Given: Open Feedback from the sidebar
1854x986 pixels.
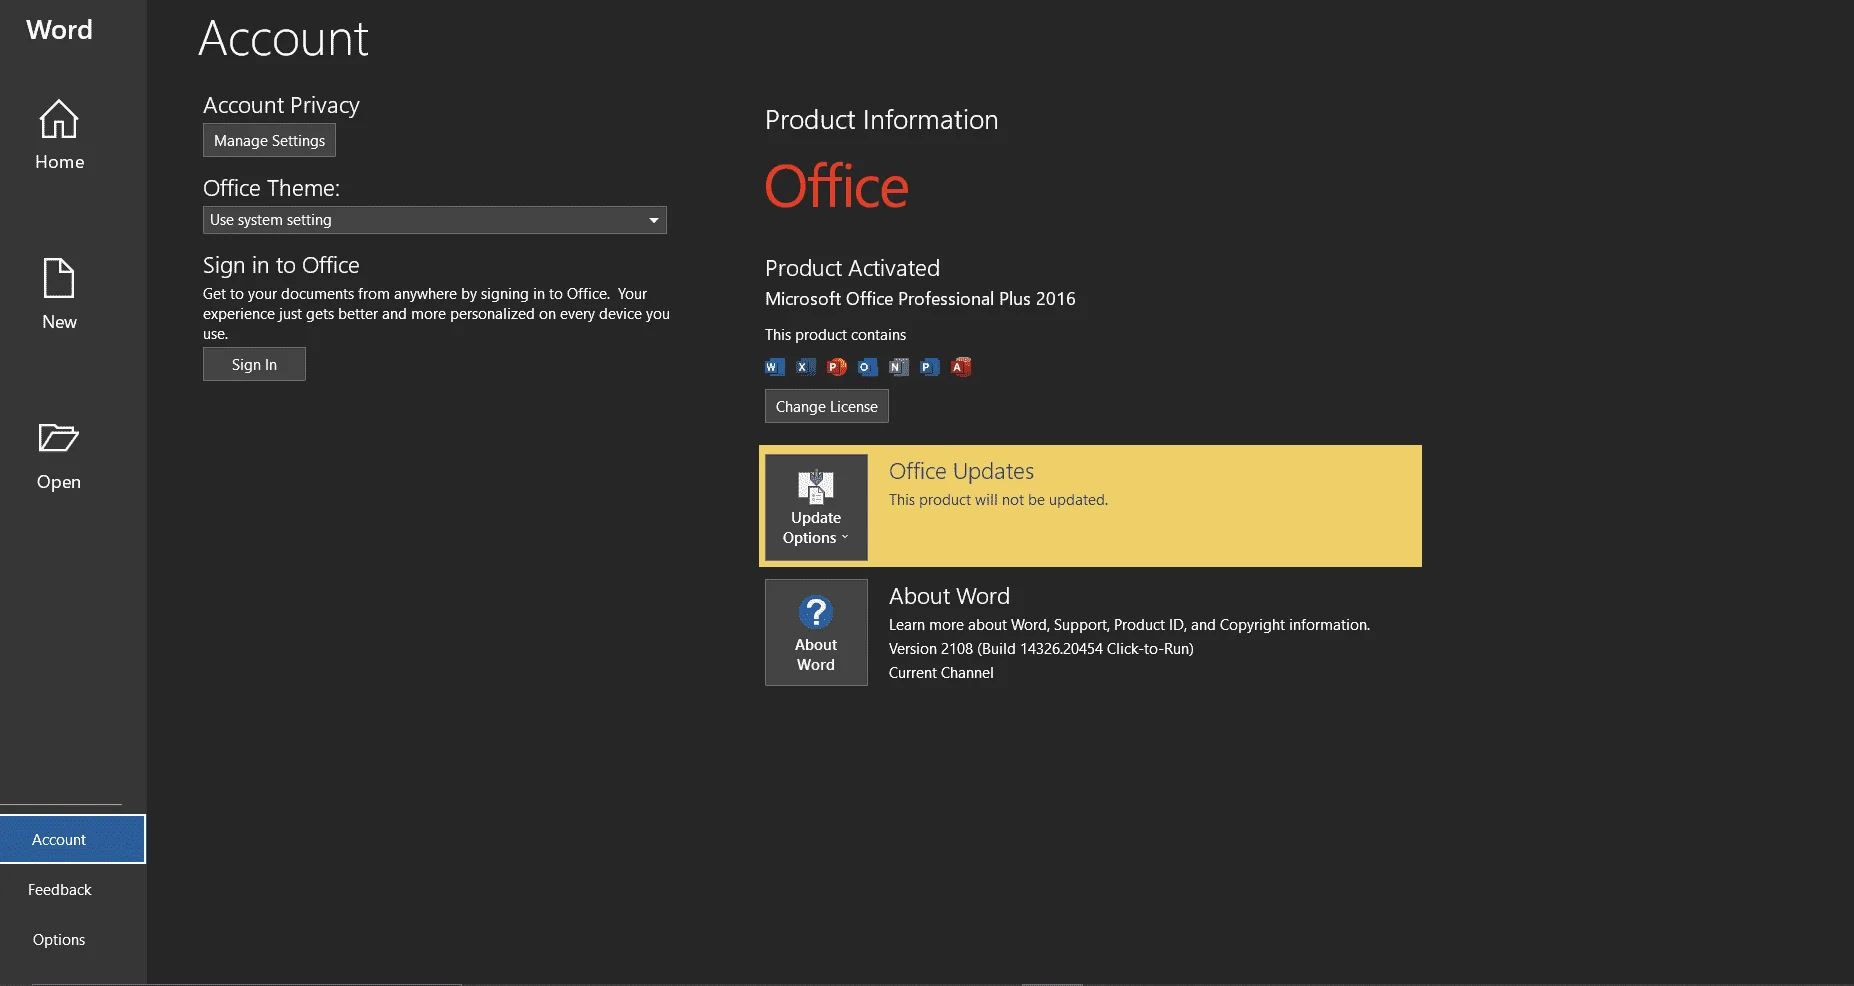Looking at the screenshot, I should tap(60, 889).
